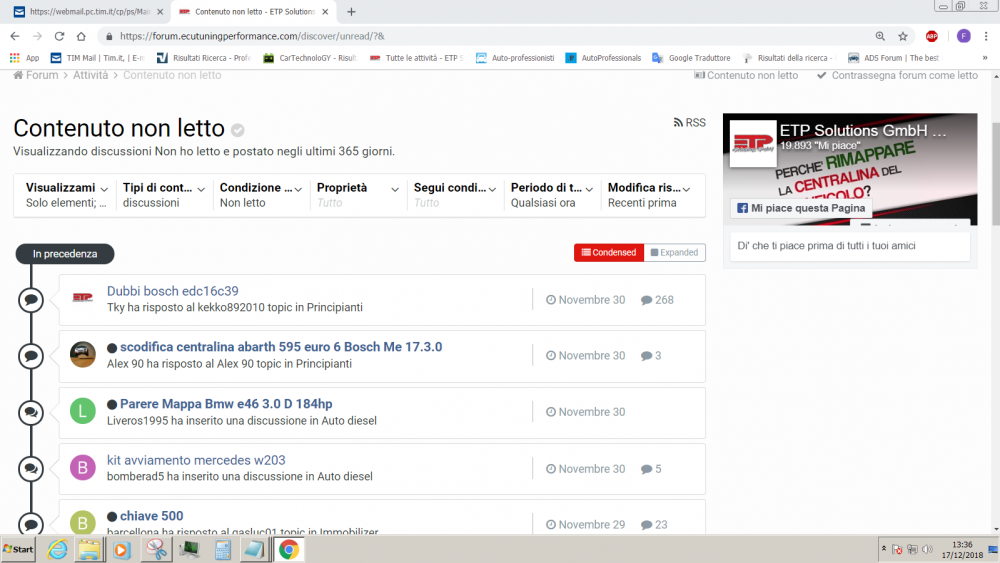Switch to Expanded view
Screen dimensions: 1000x563
tap(675, 253)
